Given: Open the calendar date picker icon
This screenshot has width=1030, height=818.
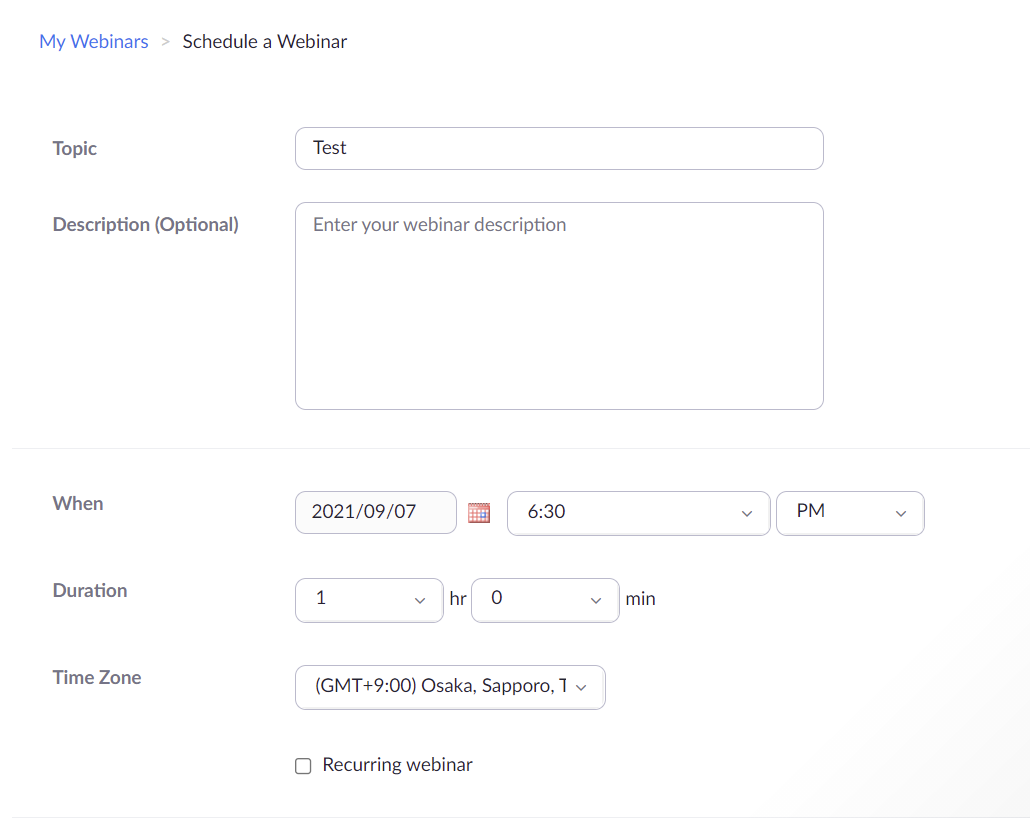Looking at the screenshot, I should pos(479,512).
